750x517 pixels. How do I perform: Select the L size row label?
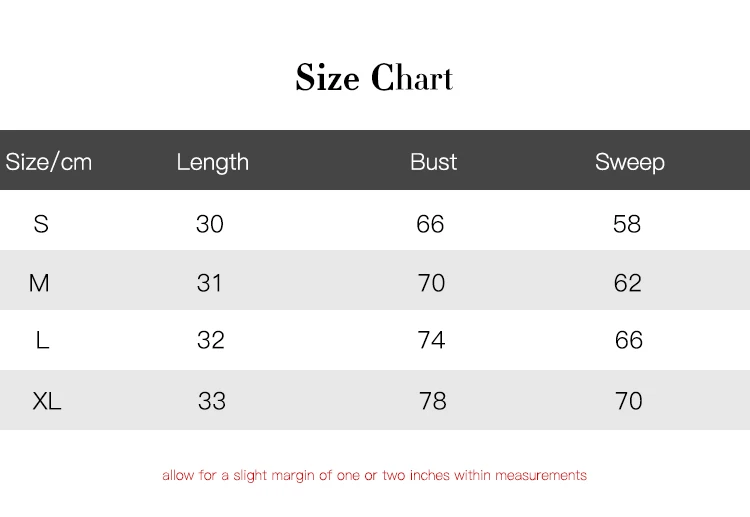coord(42,341)
